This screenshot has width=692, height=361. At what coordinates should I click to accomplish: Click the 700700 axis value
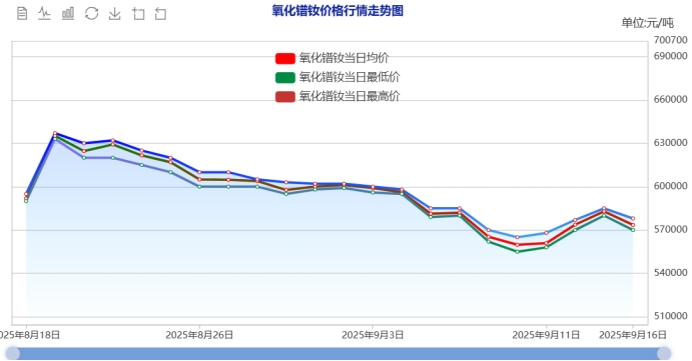click(670, 40)
